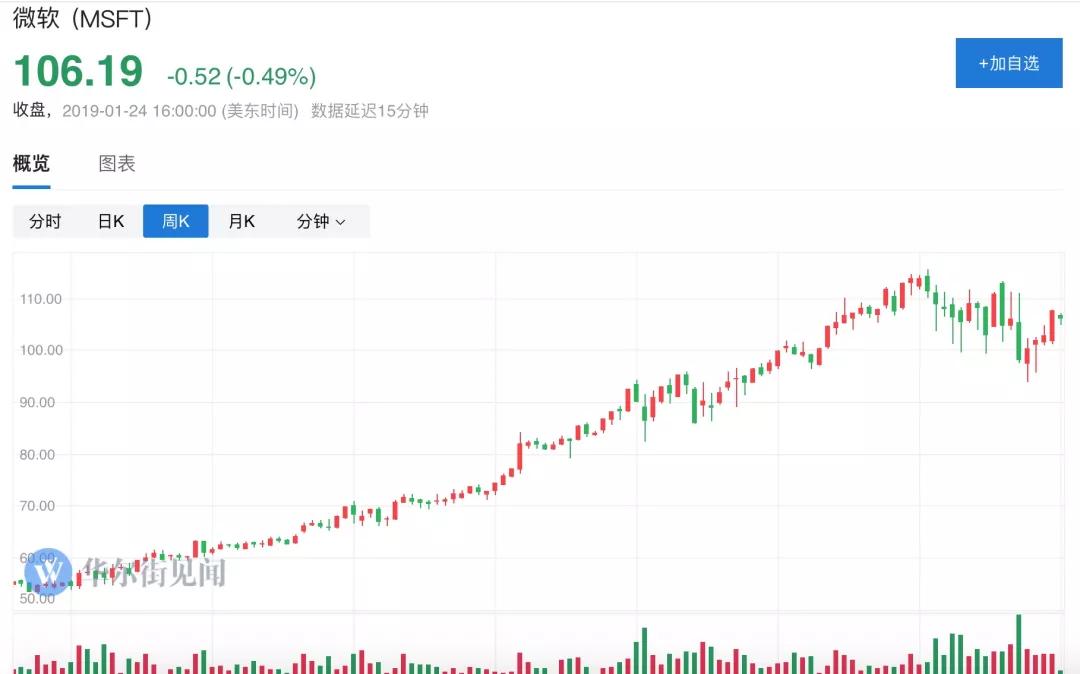Click the 110.00 price axis label
This screenshot has width=1080, height=674.
40,298
